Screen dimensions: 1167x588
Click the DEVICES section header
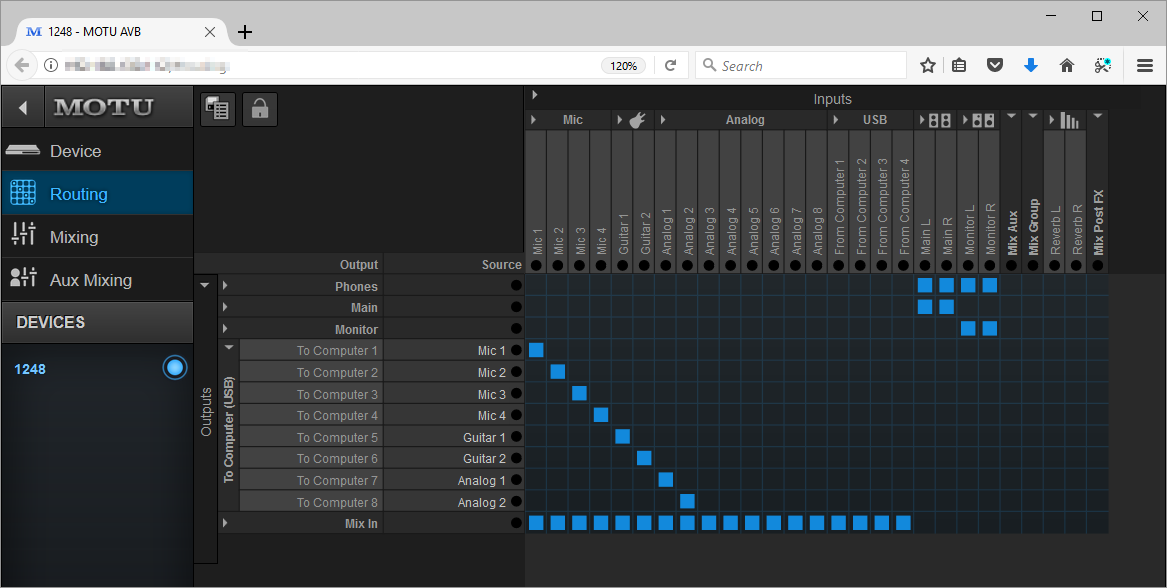[97, 322]
